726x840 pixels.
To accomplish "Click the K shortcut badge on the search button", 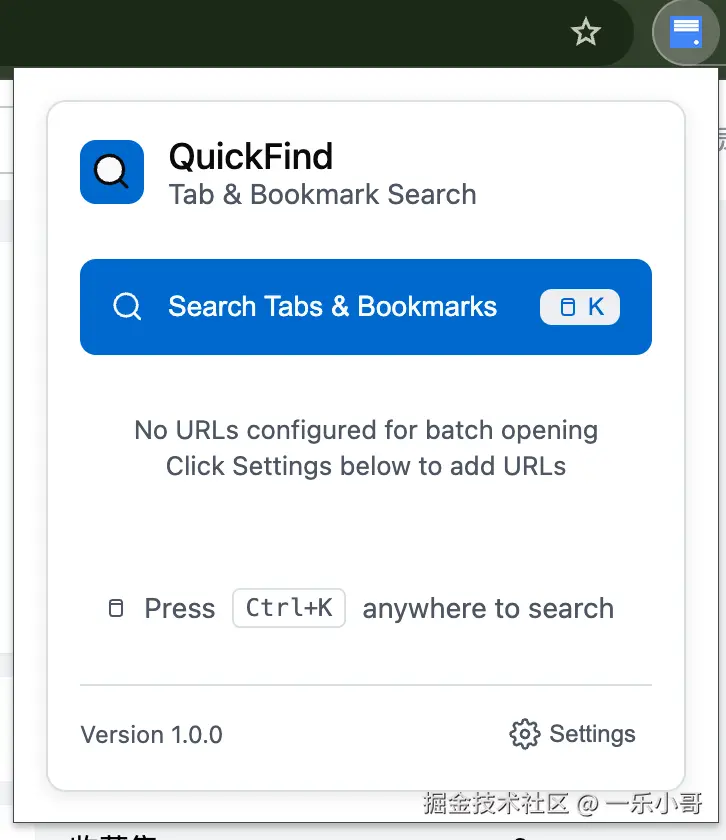I will pos(580,307).
